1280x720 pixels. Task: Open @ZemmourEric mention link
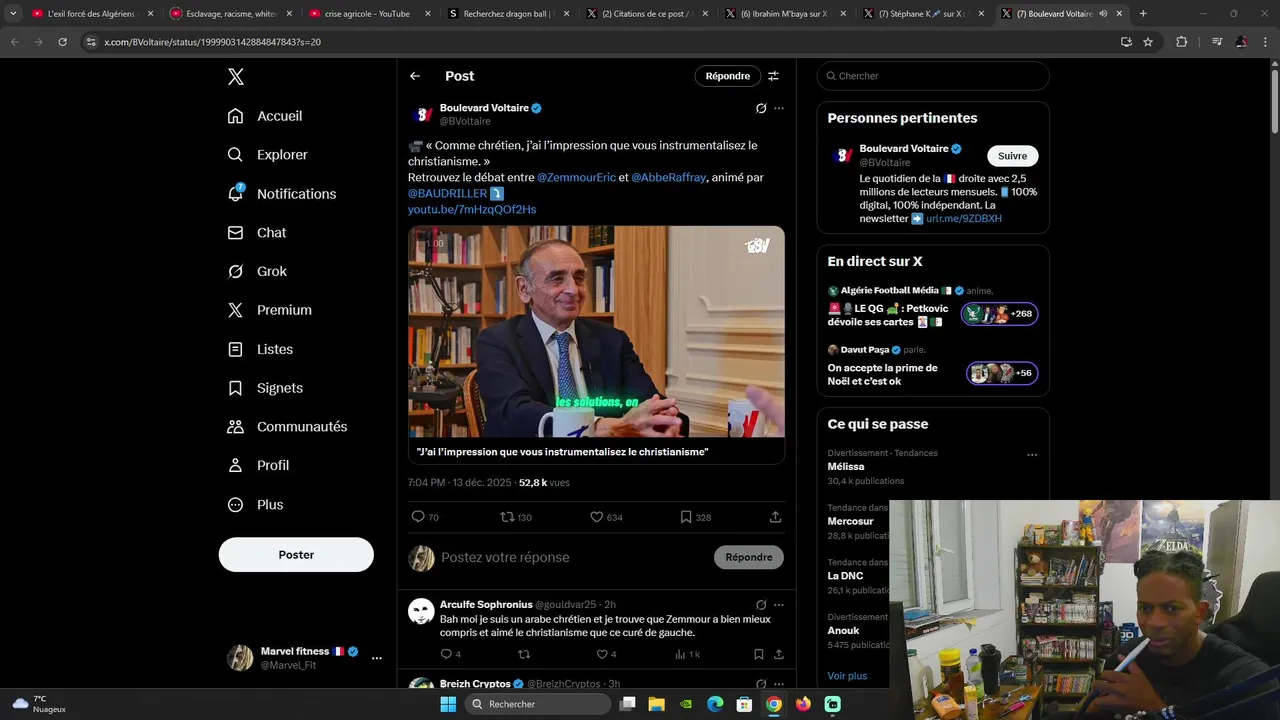577,178
